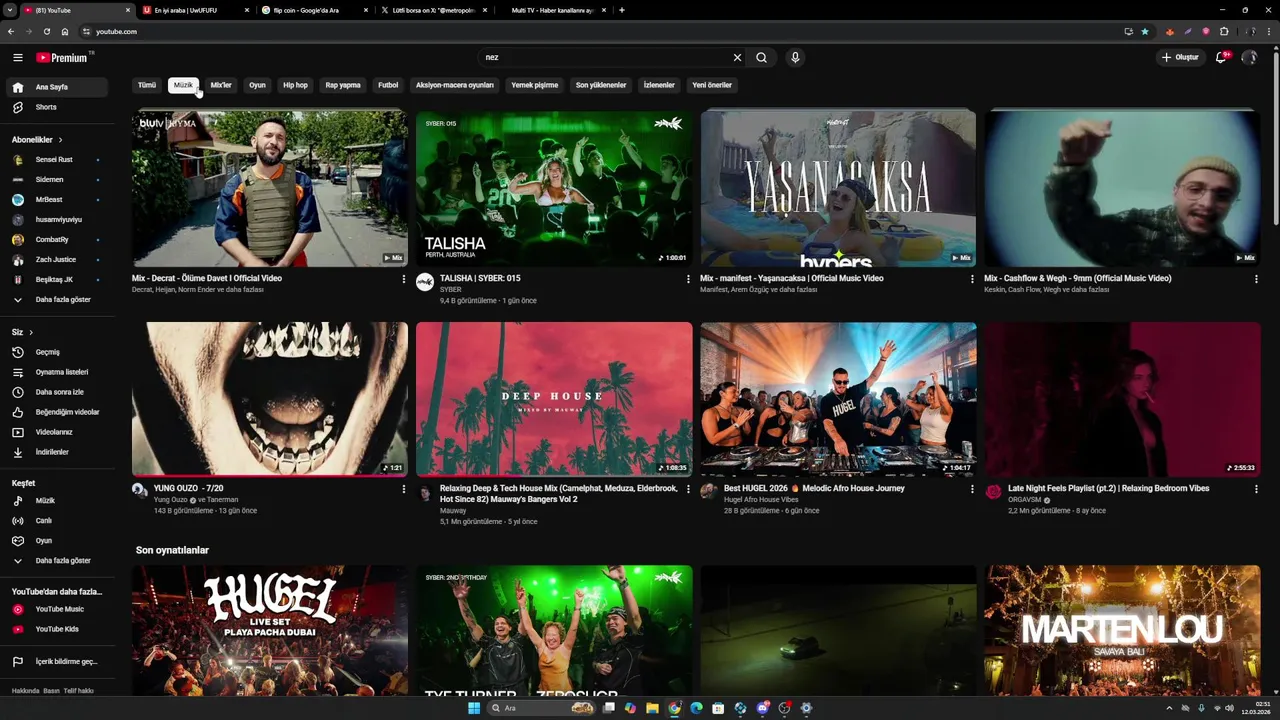Open the Marten Lou Savaya Bali thumbnail
Screen dimensions: 1280x720
pos(1122,630)
